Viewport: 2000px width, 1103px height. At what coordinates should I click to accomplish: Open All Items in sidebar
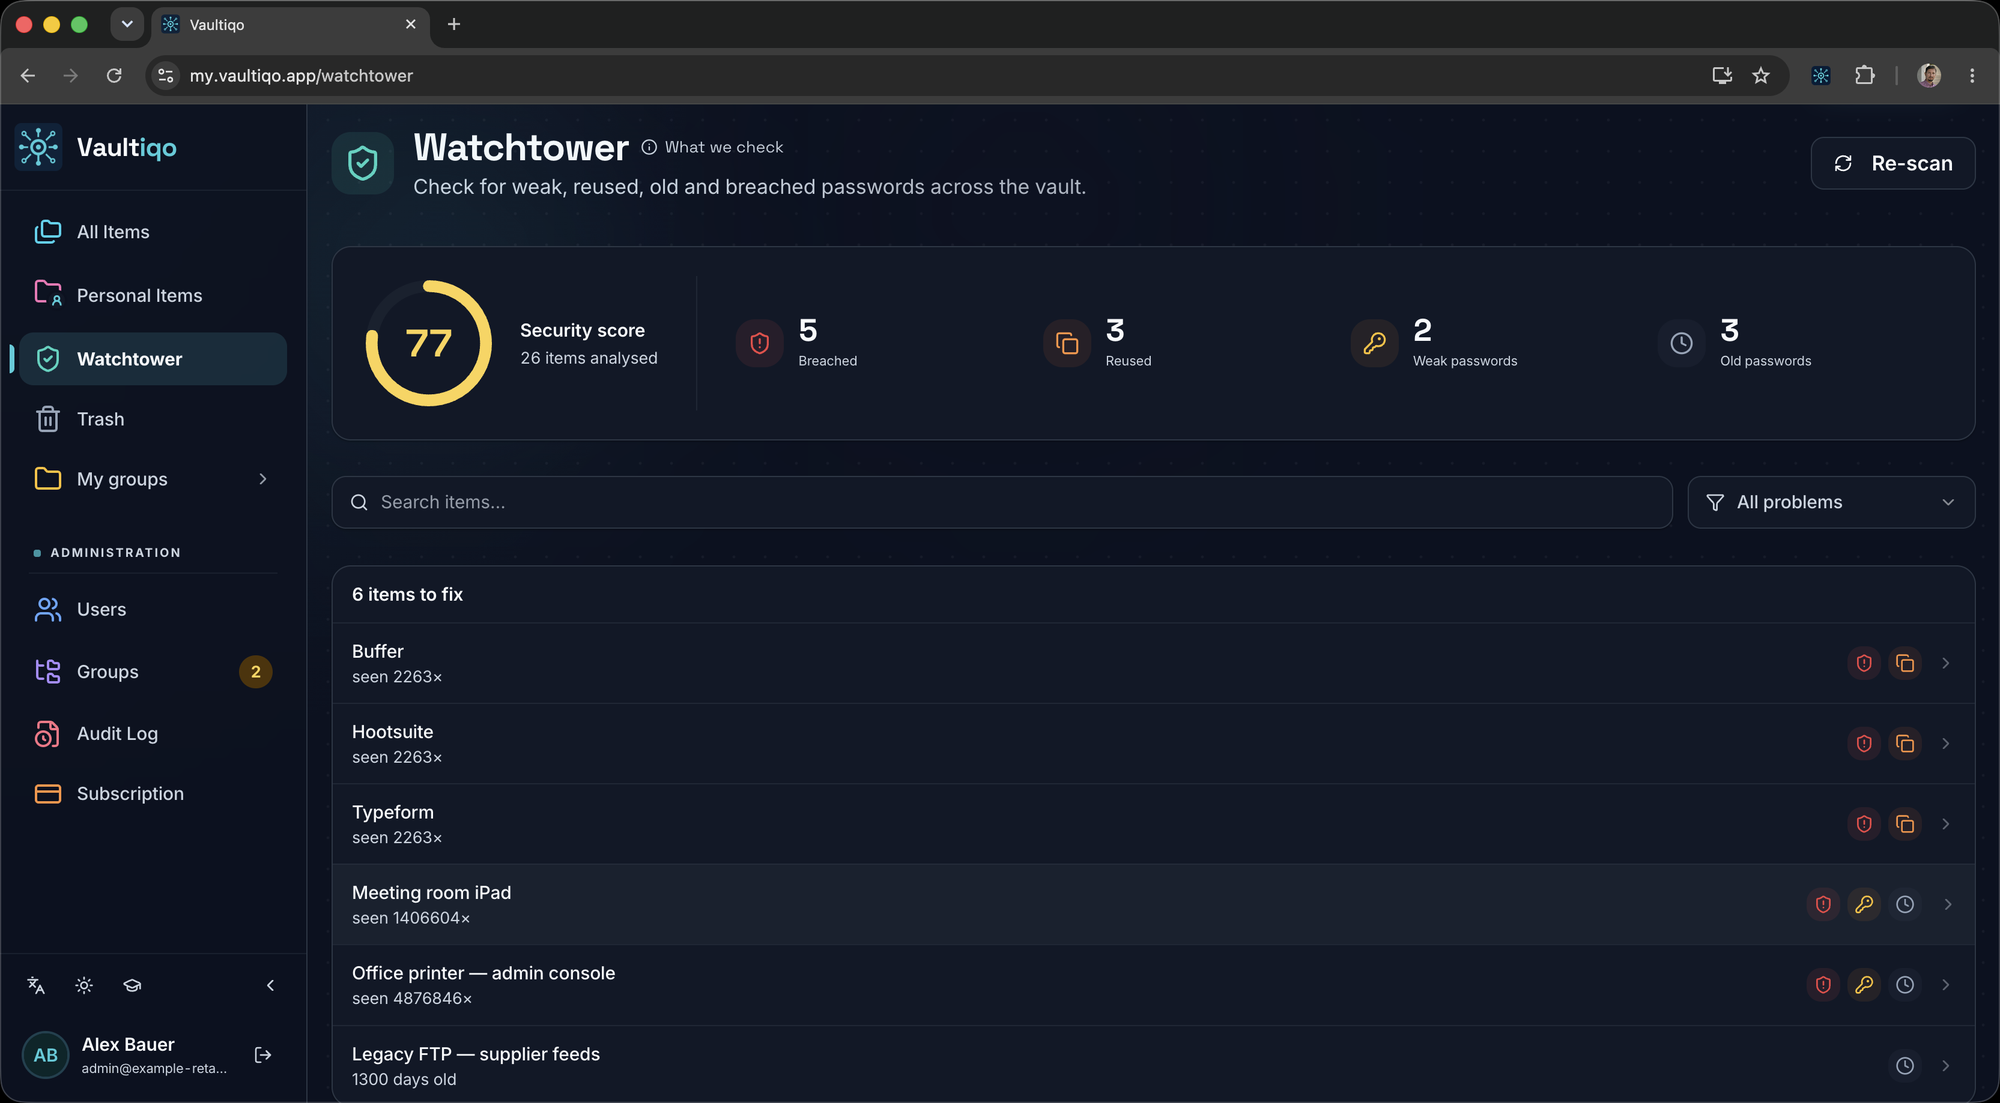point(153,232)
